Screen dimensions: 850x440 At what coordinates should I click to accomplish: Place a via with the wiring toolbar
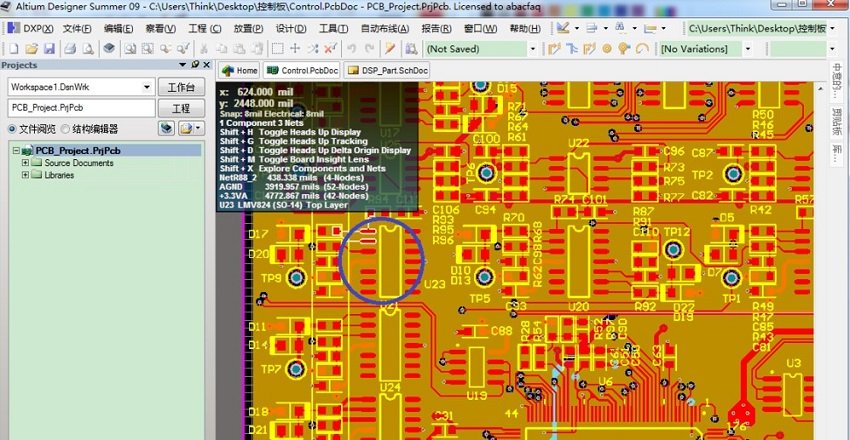(x=624, y=49)
